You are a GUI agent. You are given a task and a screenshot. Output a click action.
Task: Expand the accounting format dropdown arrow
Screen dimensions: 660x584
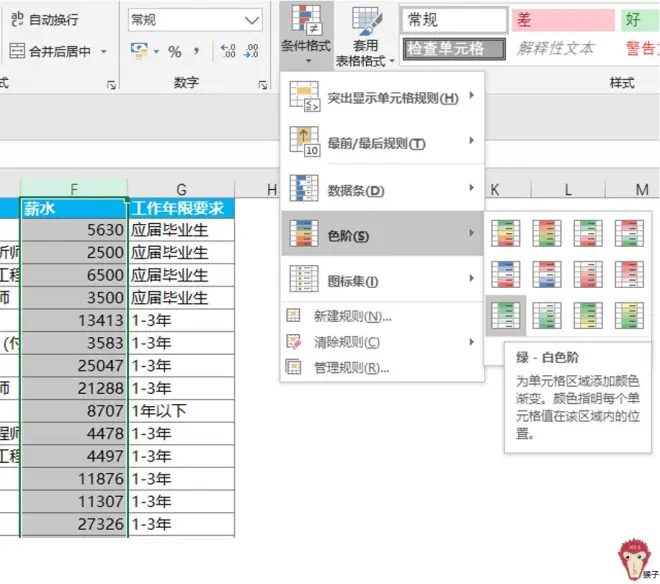(156, 51)
